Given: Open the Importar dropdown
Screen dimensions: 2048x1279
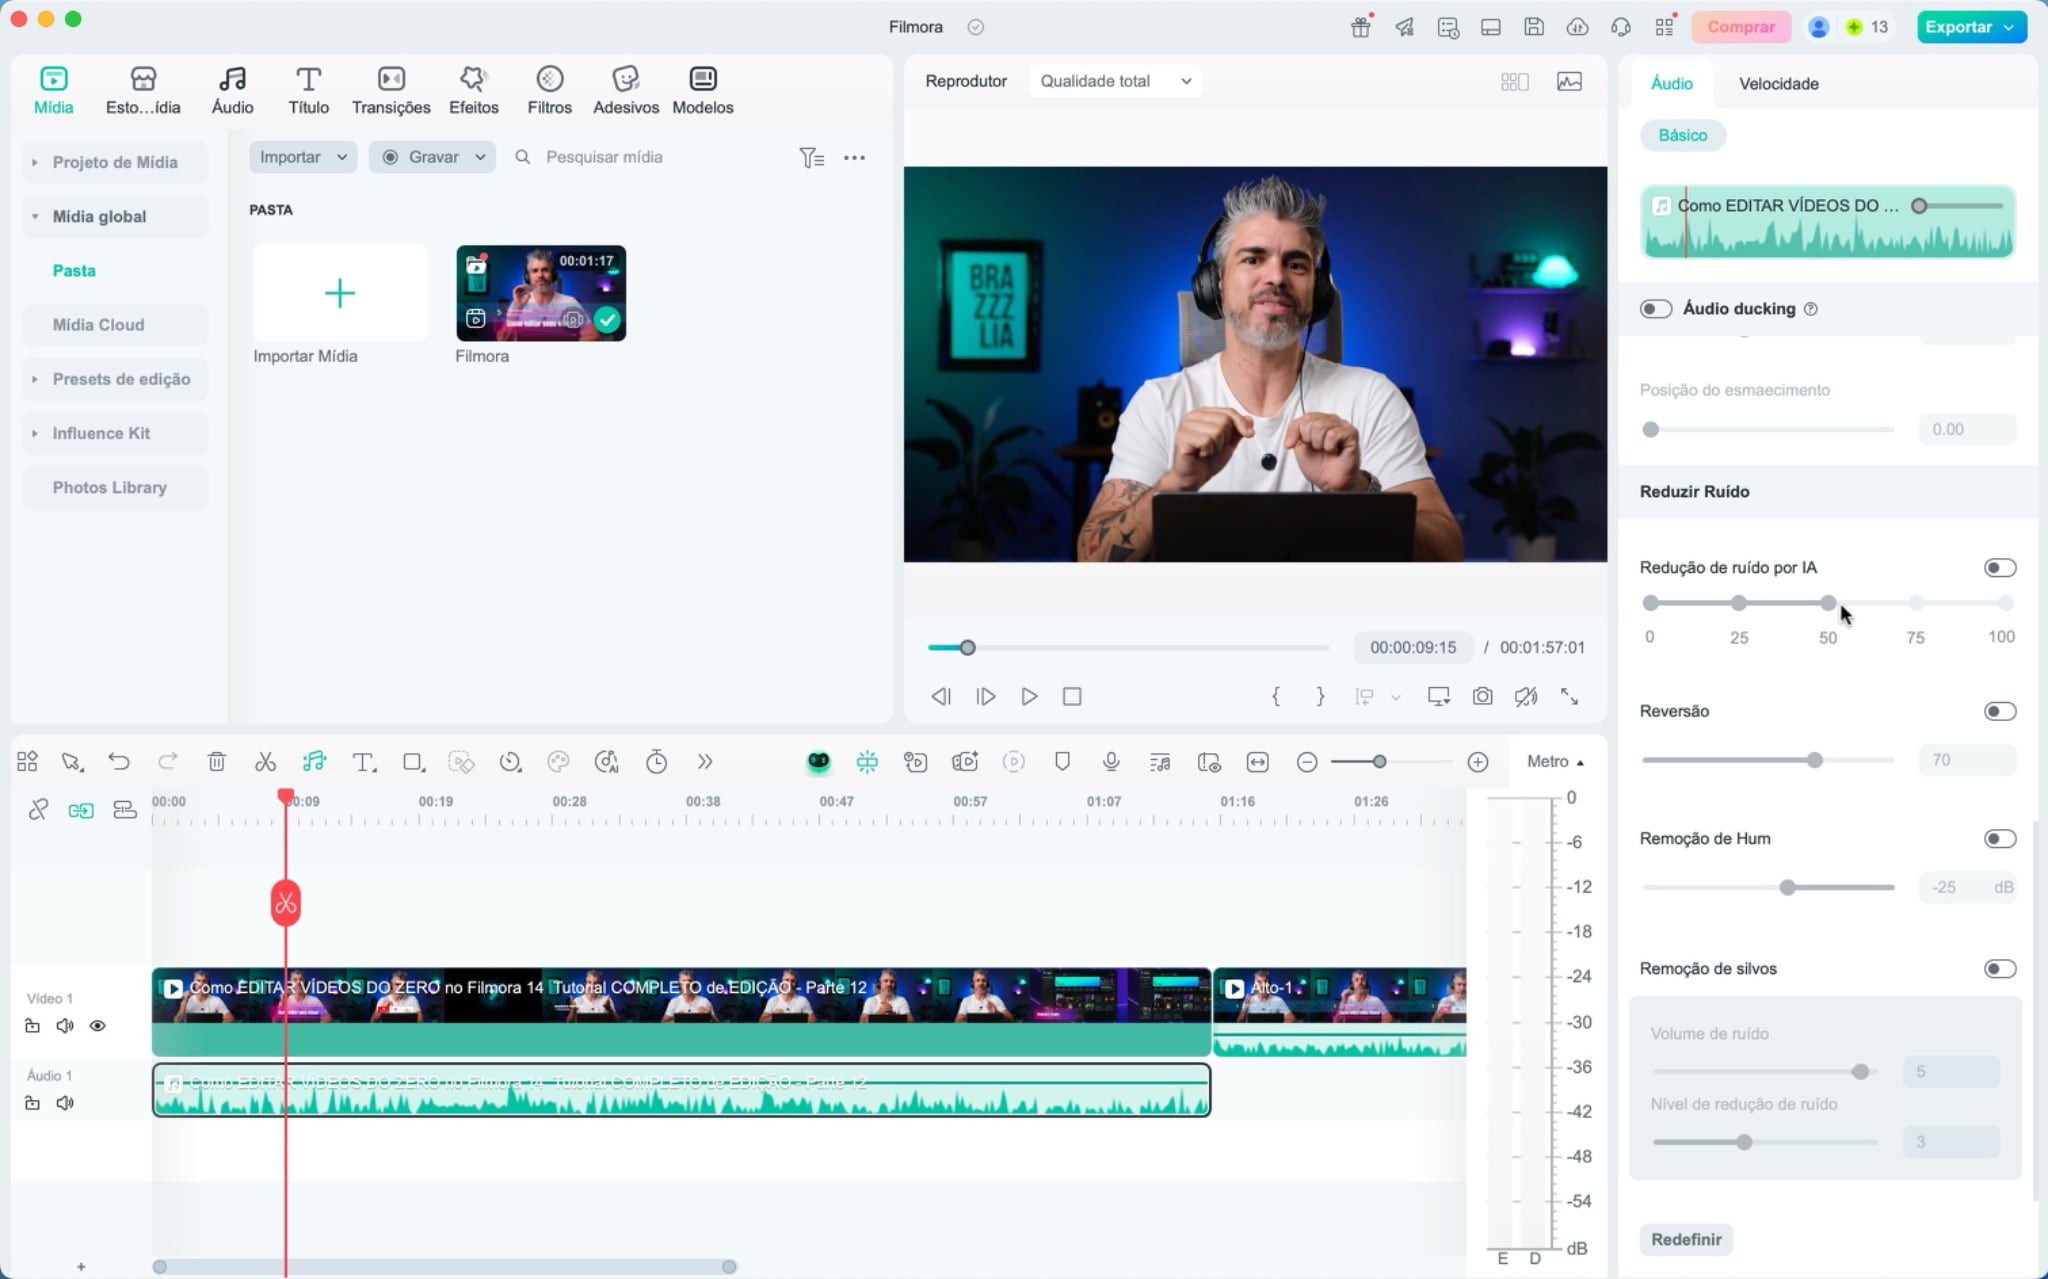Looking at the screenshot, I should coord(303,157).
